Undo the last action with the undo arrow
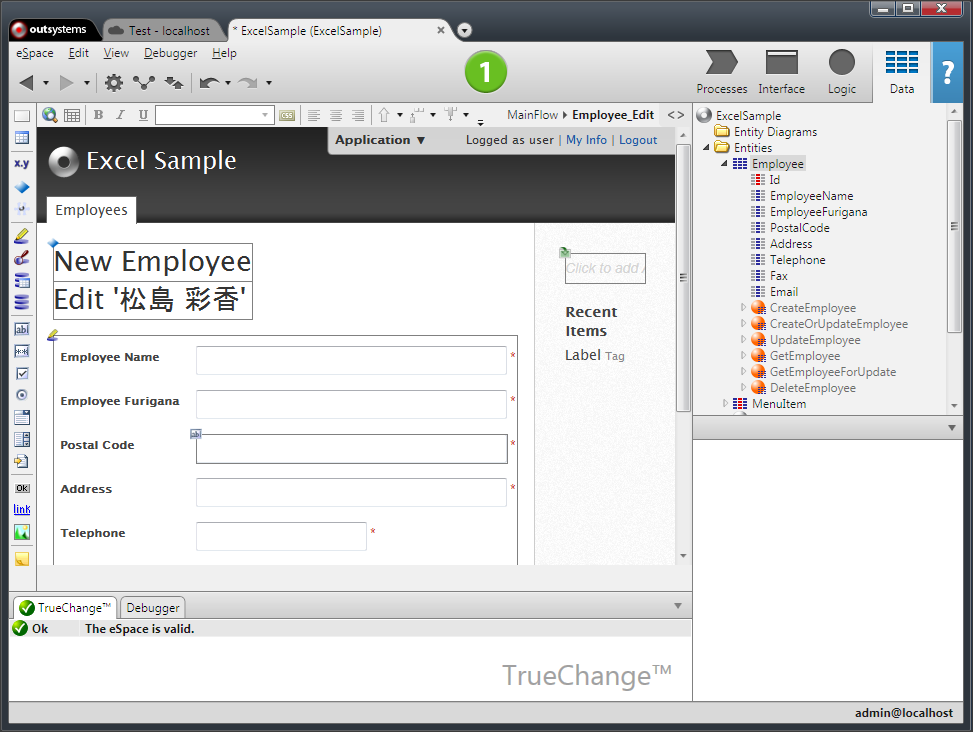The height and width of the screenshot is (732, 973). click(x=210, y=83)
